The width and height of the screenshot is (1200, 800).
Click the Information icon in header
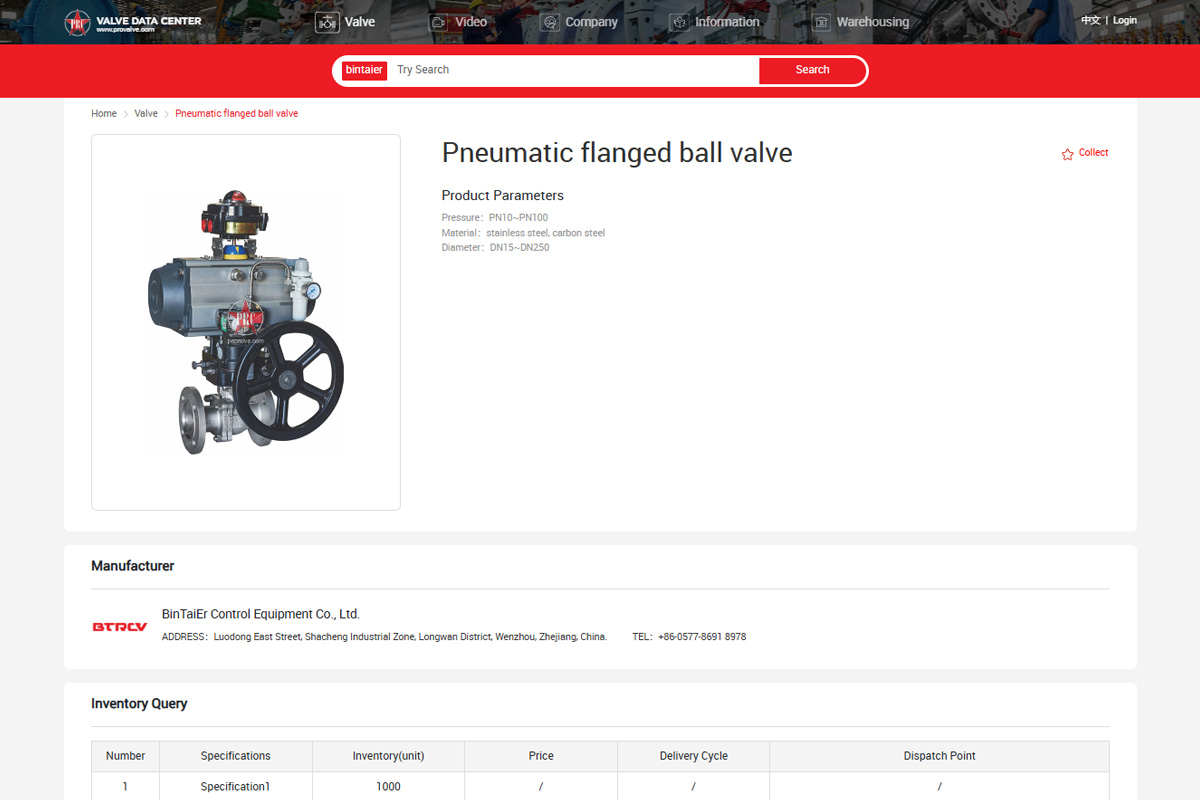(680, 22)
